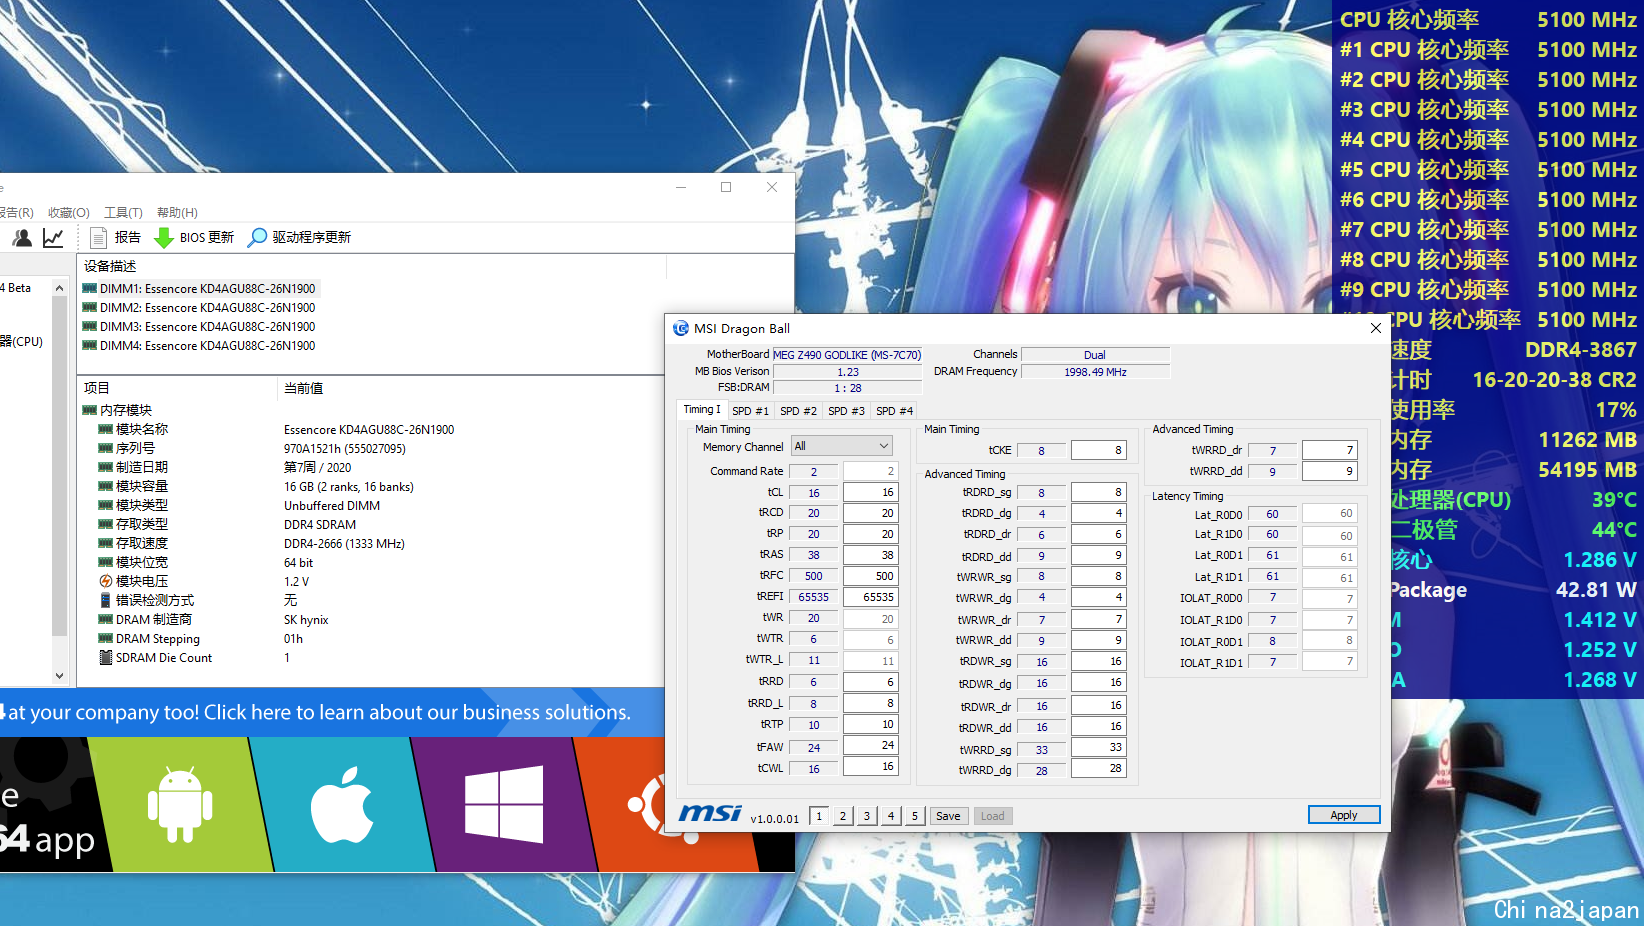Select profile slot 3 button
The image size is (1644, 926).
(x=867, y=816)
